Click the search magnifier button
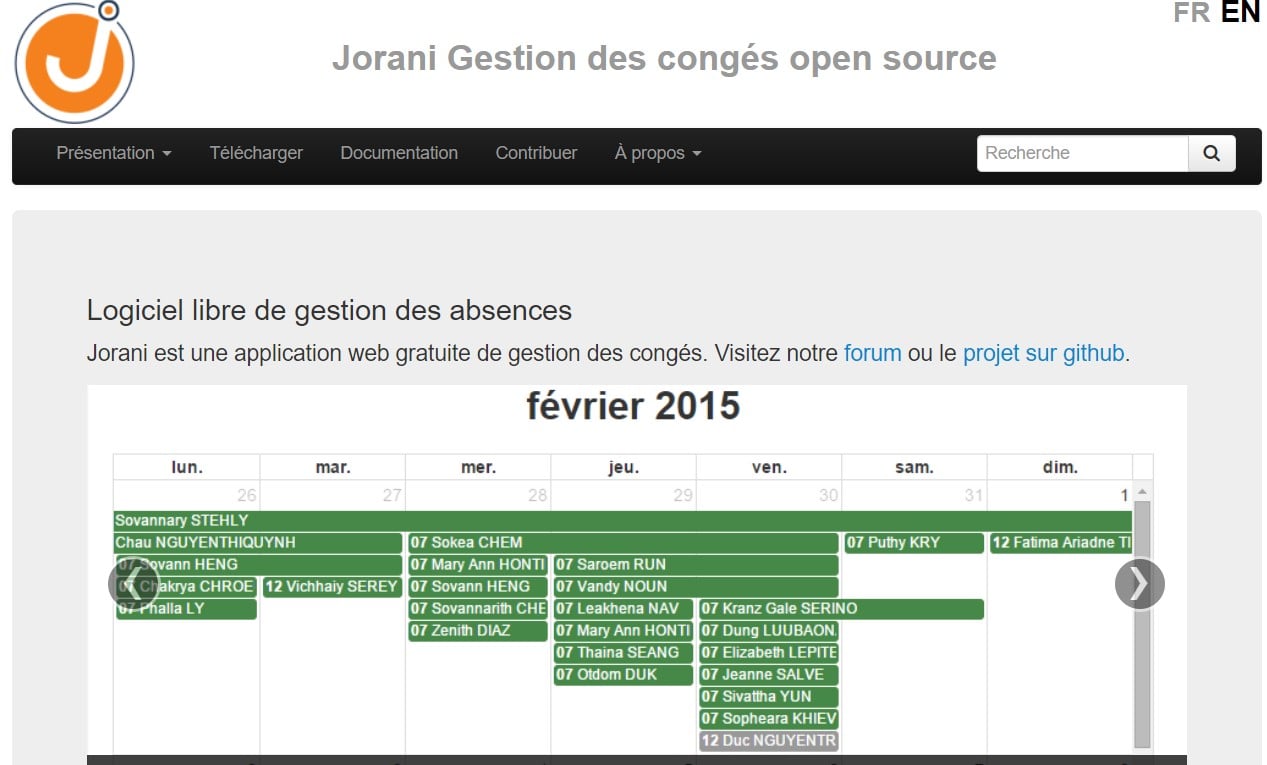The width and height of the screenshot is (1267, 765). point(1212,153)
